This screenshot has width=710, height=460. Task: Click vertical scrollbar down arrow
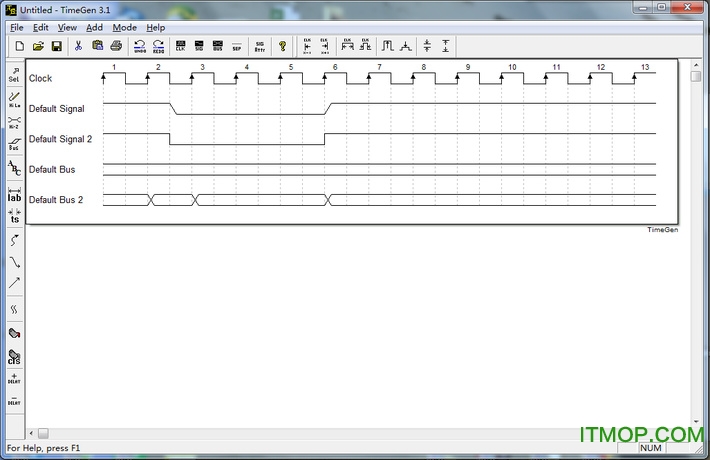click(x=696, y=422)
